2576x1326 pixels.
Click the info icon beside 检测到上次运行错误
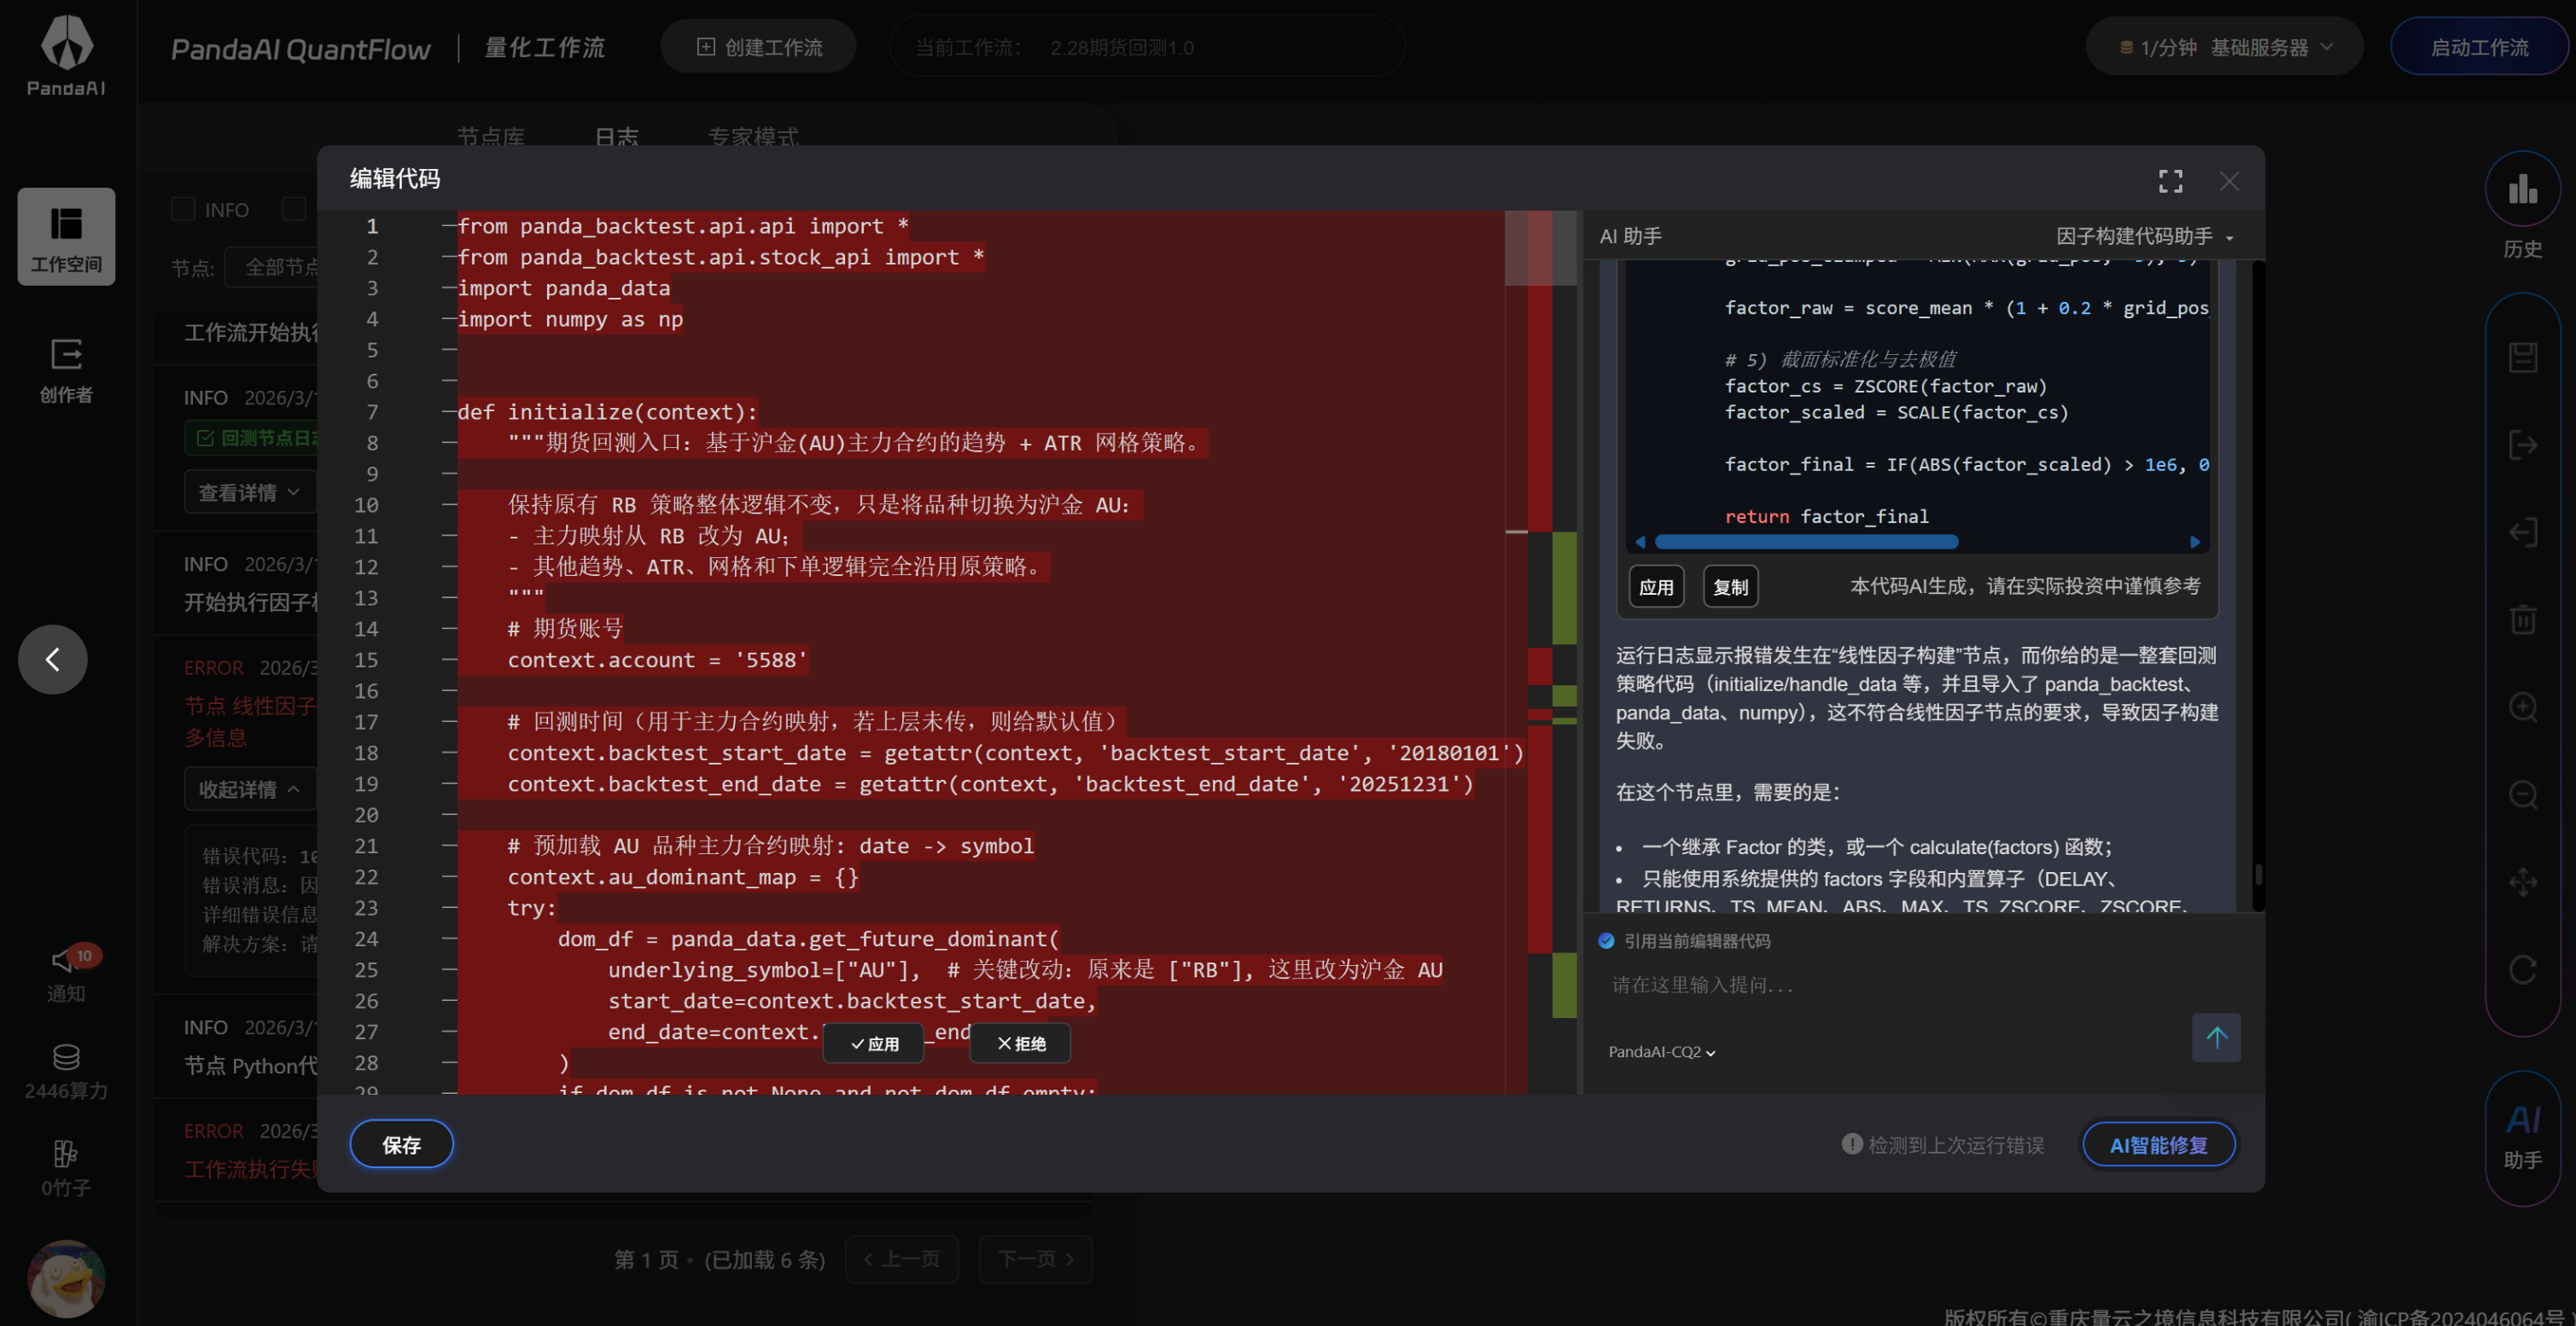[x=1852, y=1144]
